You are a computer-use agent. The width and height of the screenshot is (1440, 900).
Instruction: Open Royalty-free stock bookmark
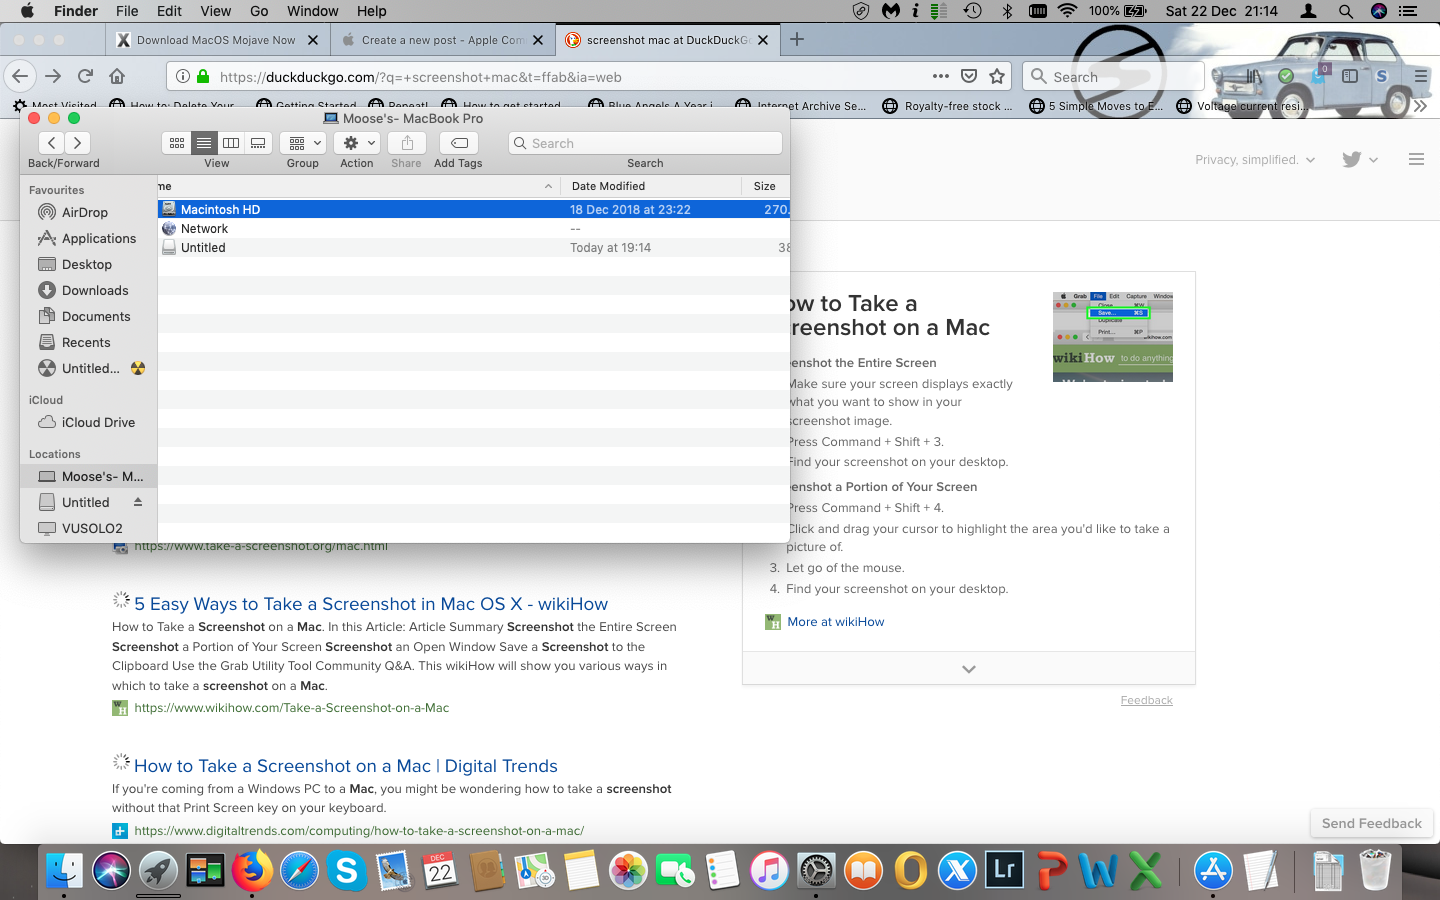[x=948, y=105]
